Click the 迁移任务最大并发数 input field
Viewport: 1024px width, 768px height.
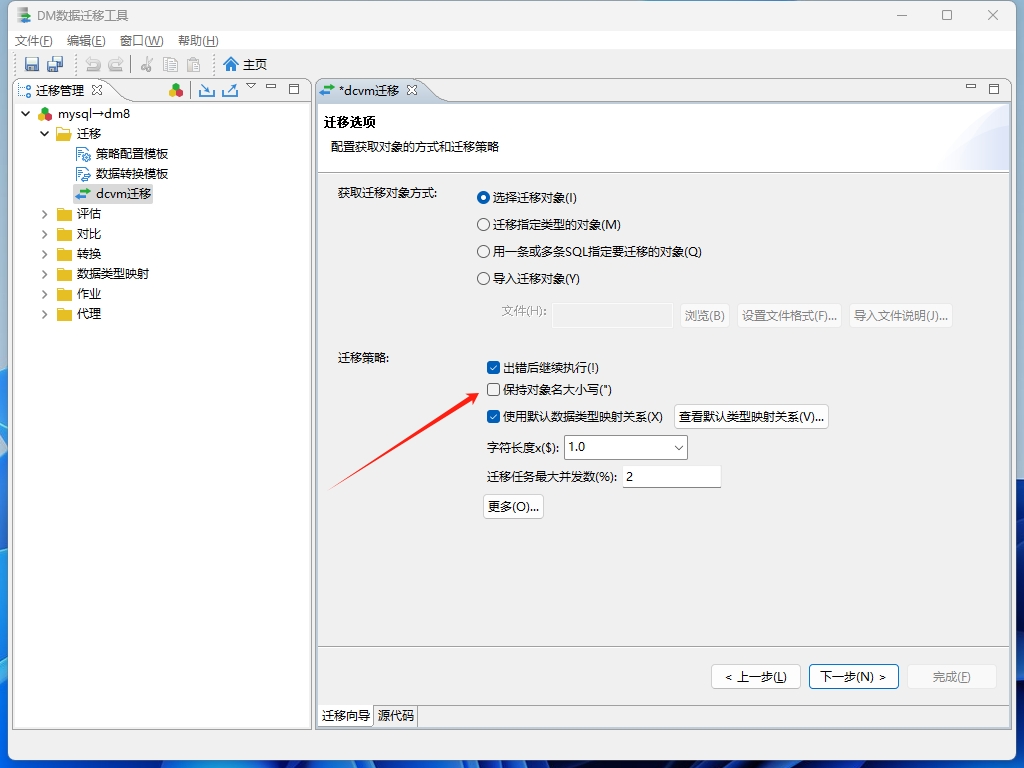pyautogui.click(x=671, y=477)
